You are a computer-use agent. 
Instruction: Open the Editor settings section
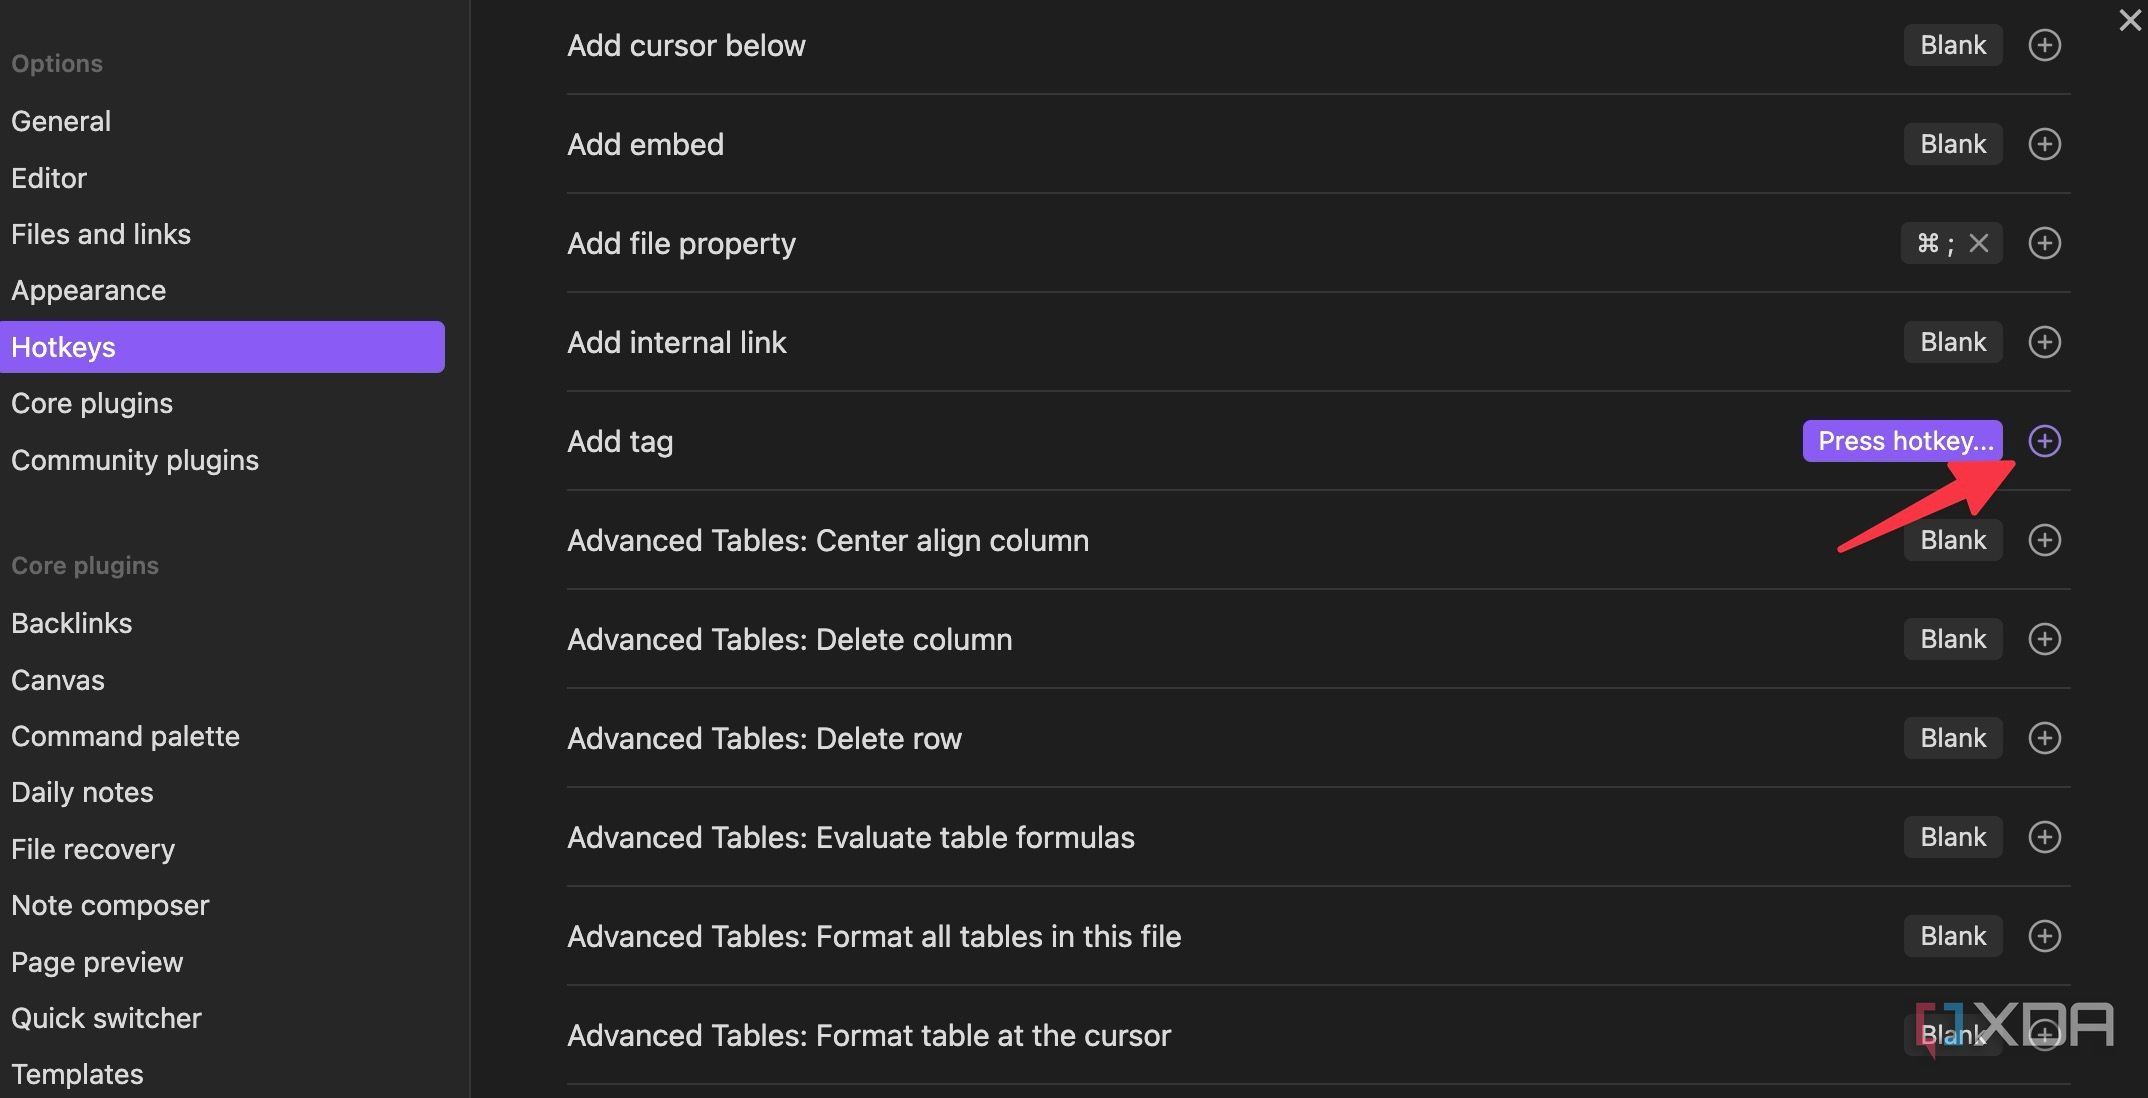(x=48, y=177)
